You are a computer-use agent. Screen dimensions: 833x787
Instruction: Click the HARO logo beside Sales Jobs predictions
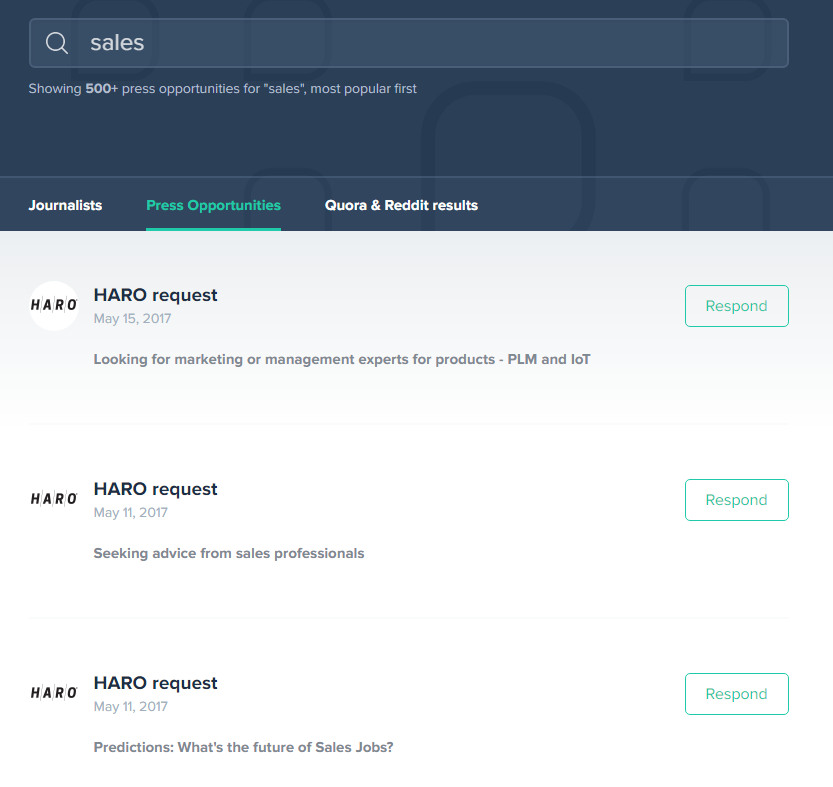54,693
